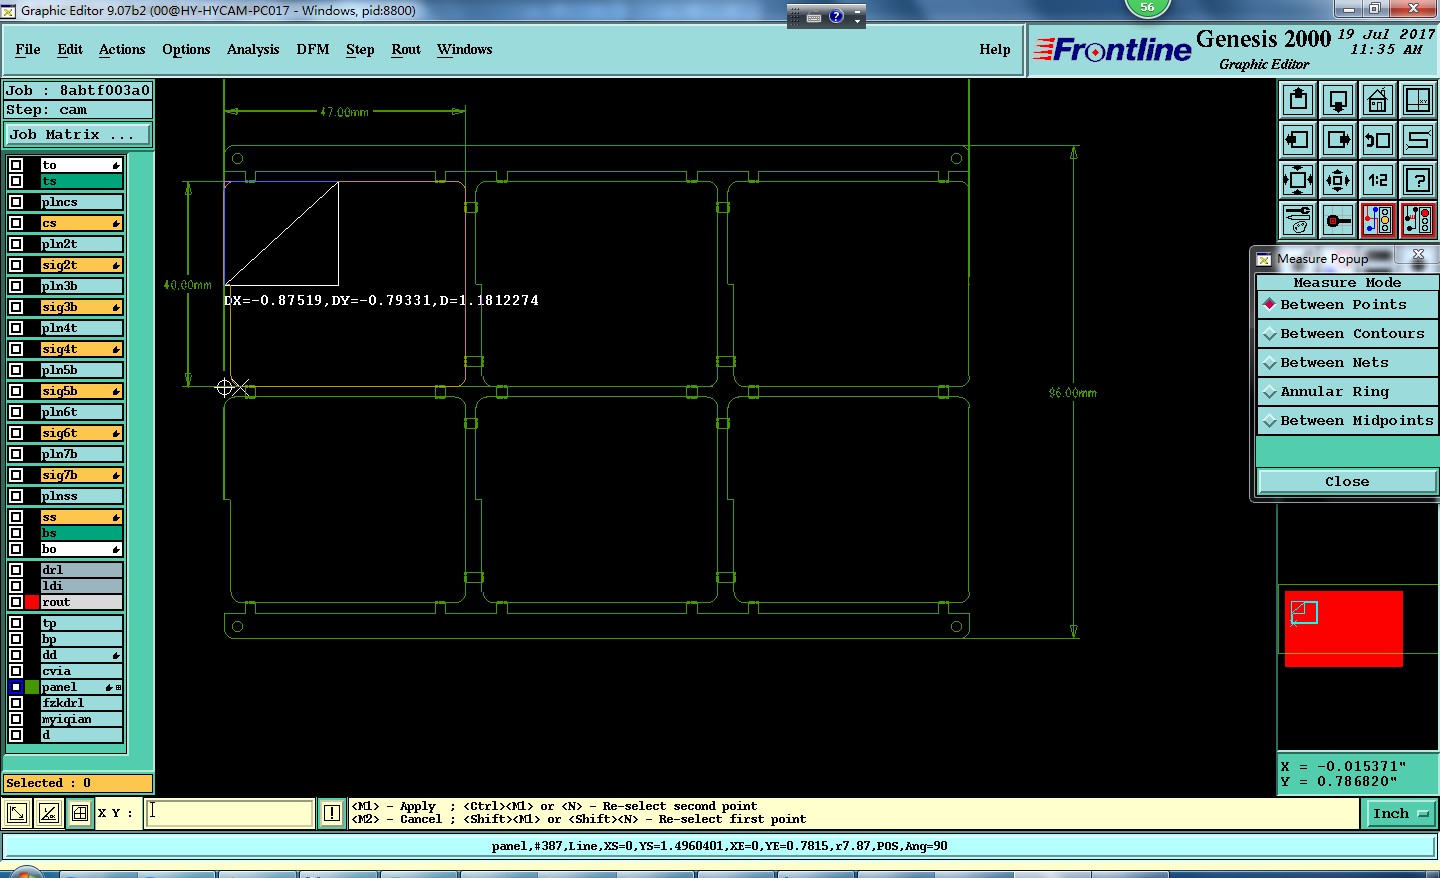The image size is (1440, 878).
Task: Click the zoom-in arrows-inward icon
Action: pyautogui.click(x=1338, y=180)
